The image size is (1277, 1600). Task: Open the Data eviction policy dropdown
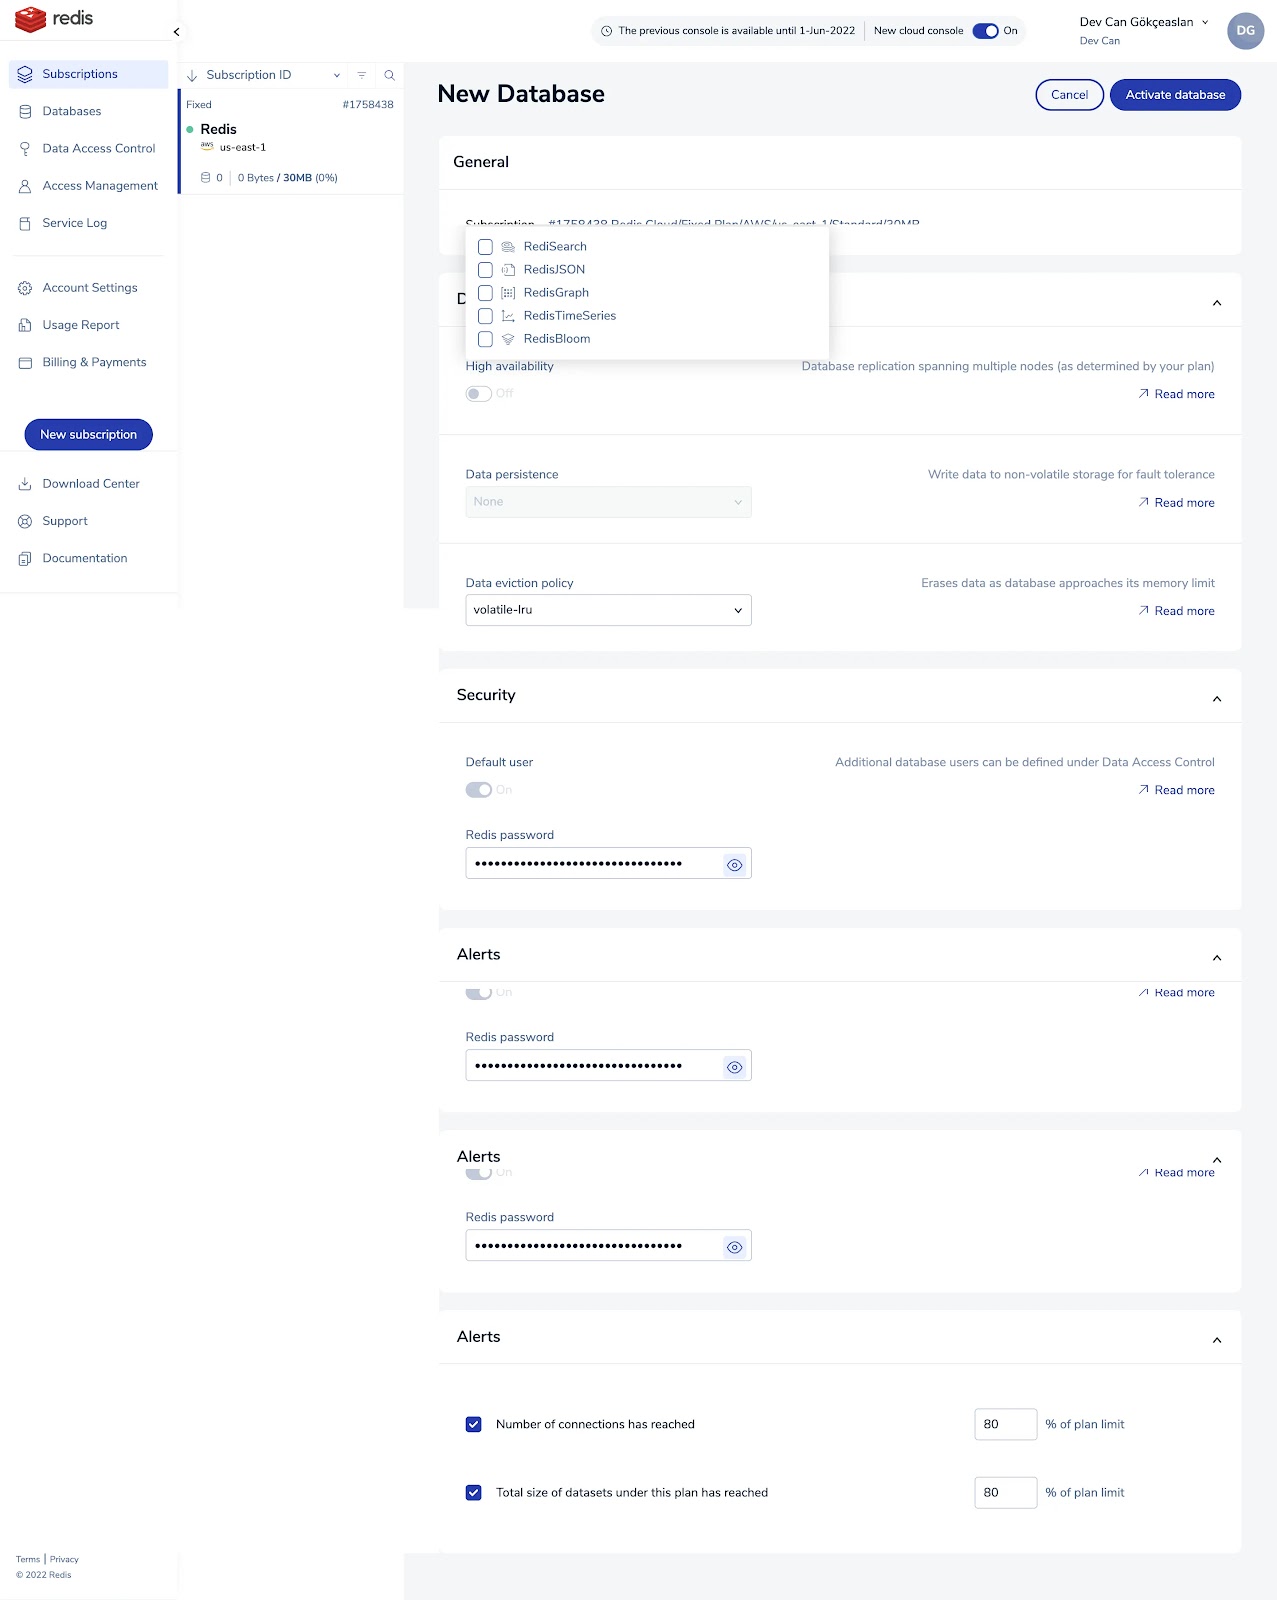[608, 610]
